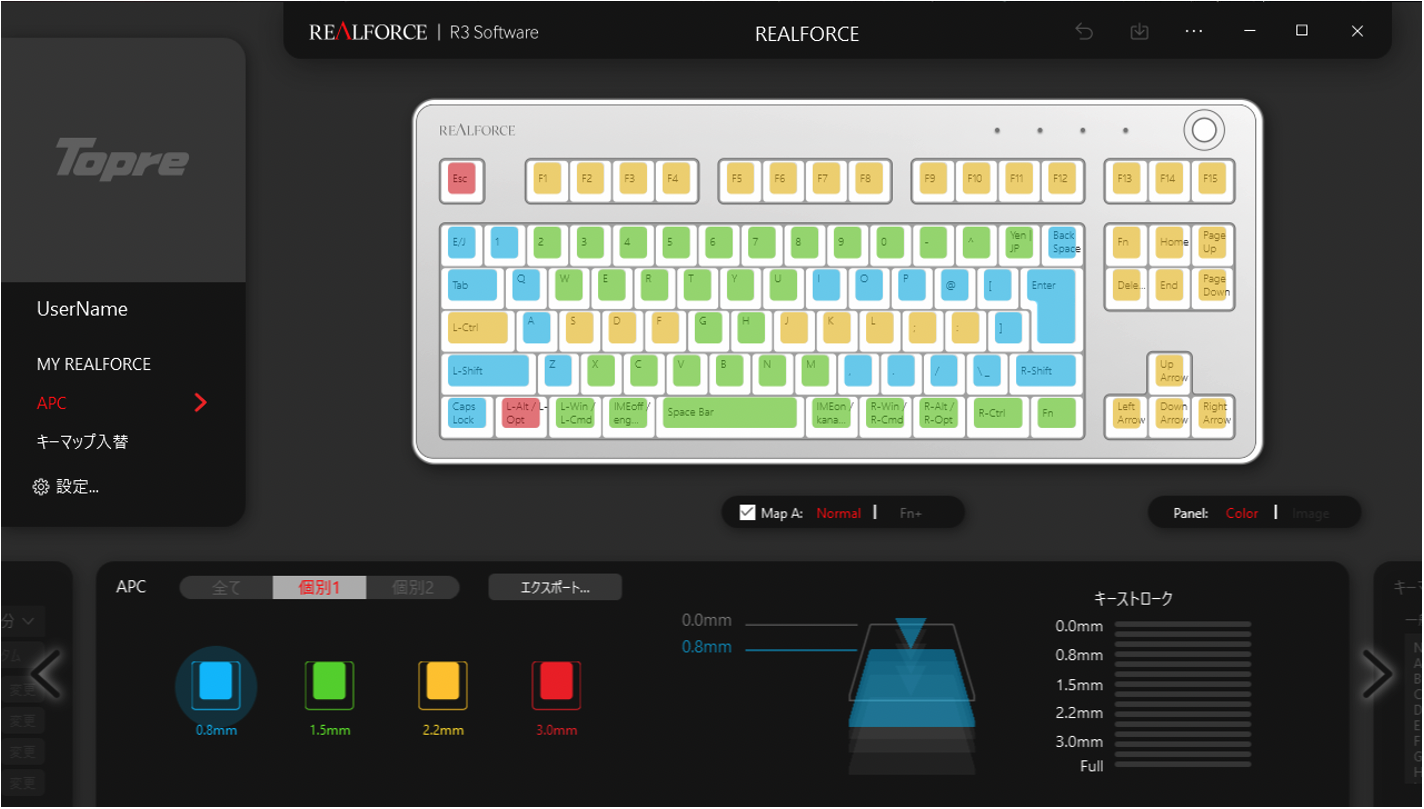Go to the next panel with the right arrow

click(1377, 675)
